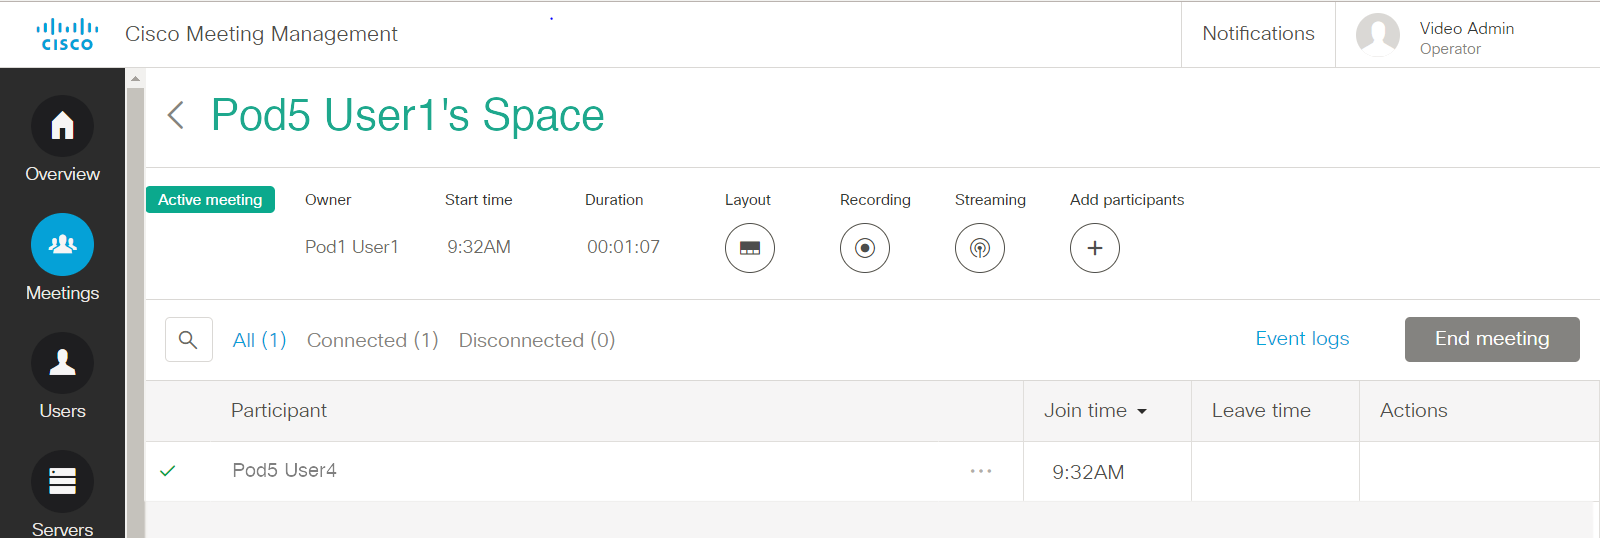Open the Pod5 User4 more-options ellipsis
Screen dimensions: 1600x538
point(981,471)
